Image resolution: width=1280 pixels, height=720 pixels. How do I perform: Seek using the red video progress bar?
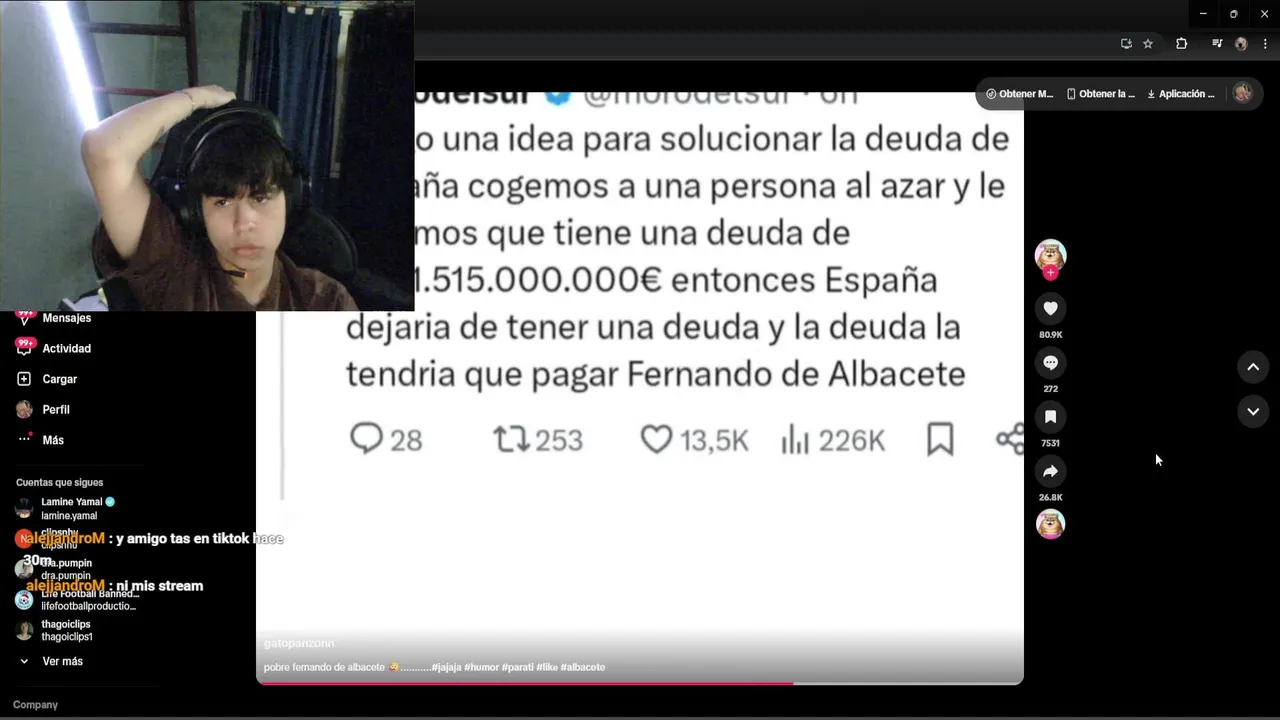point(640,684)
